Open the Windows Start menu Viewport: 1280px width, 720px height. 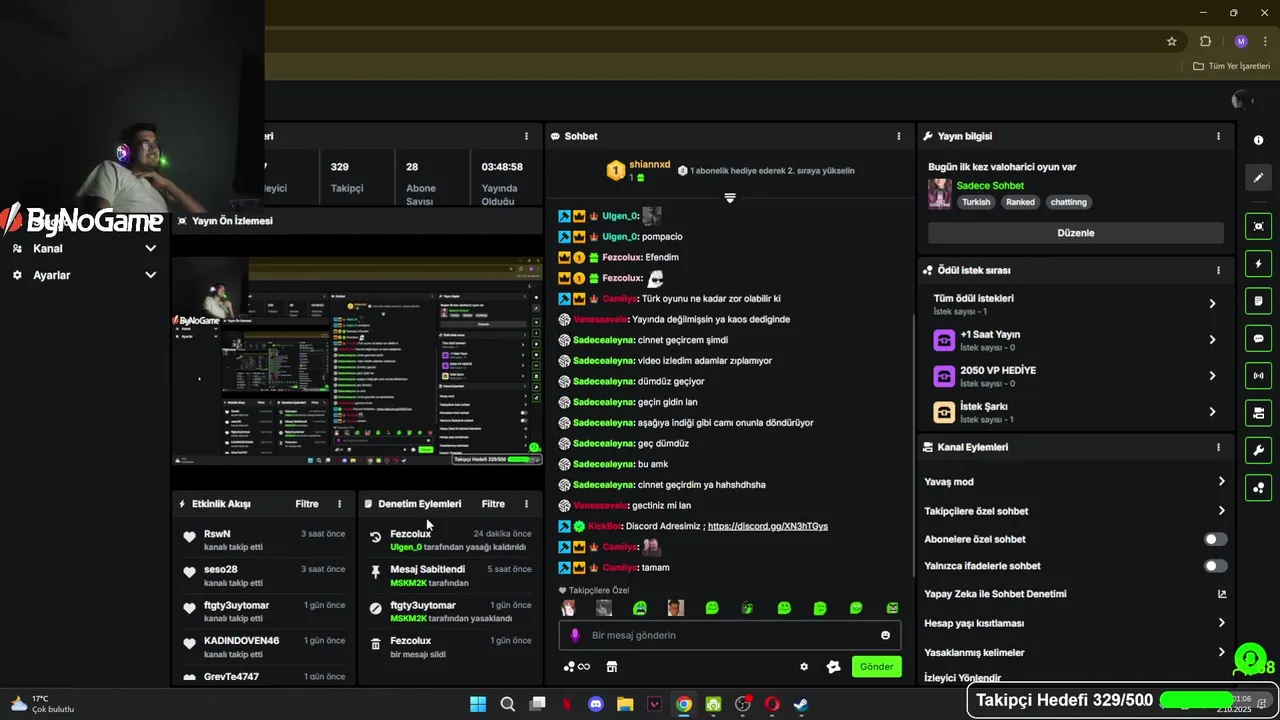[478, 704]
